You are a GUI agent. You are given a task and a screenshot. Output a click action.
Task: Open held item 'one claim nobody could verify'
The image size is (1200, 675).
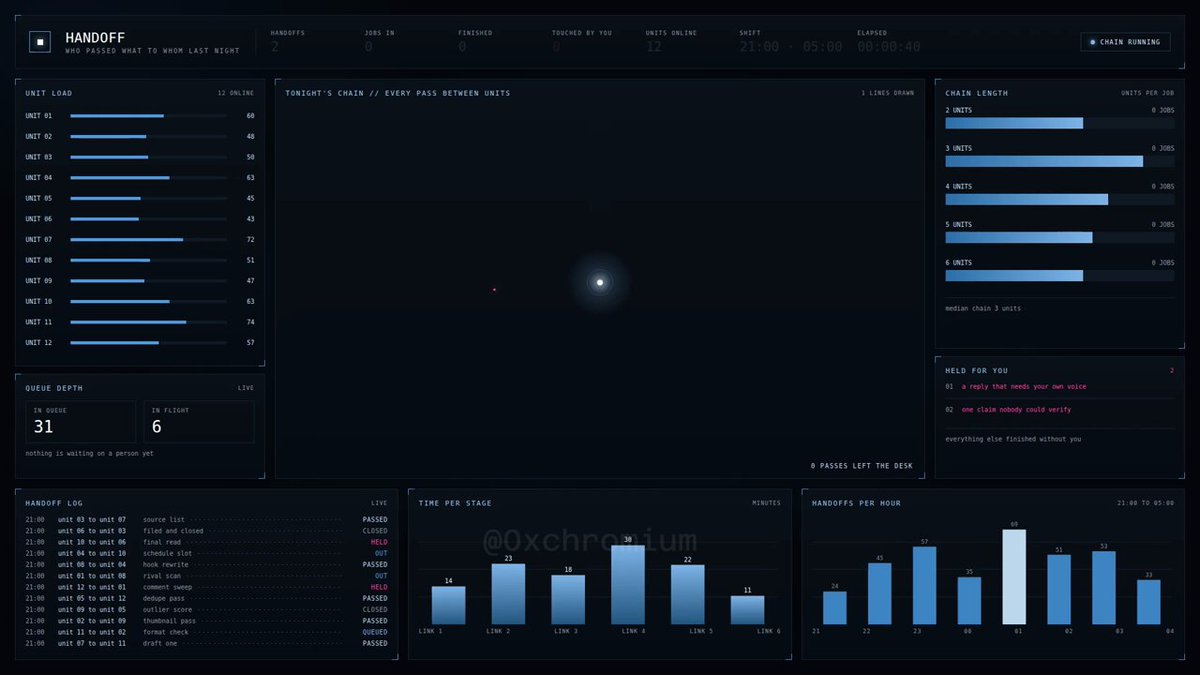1016,409
